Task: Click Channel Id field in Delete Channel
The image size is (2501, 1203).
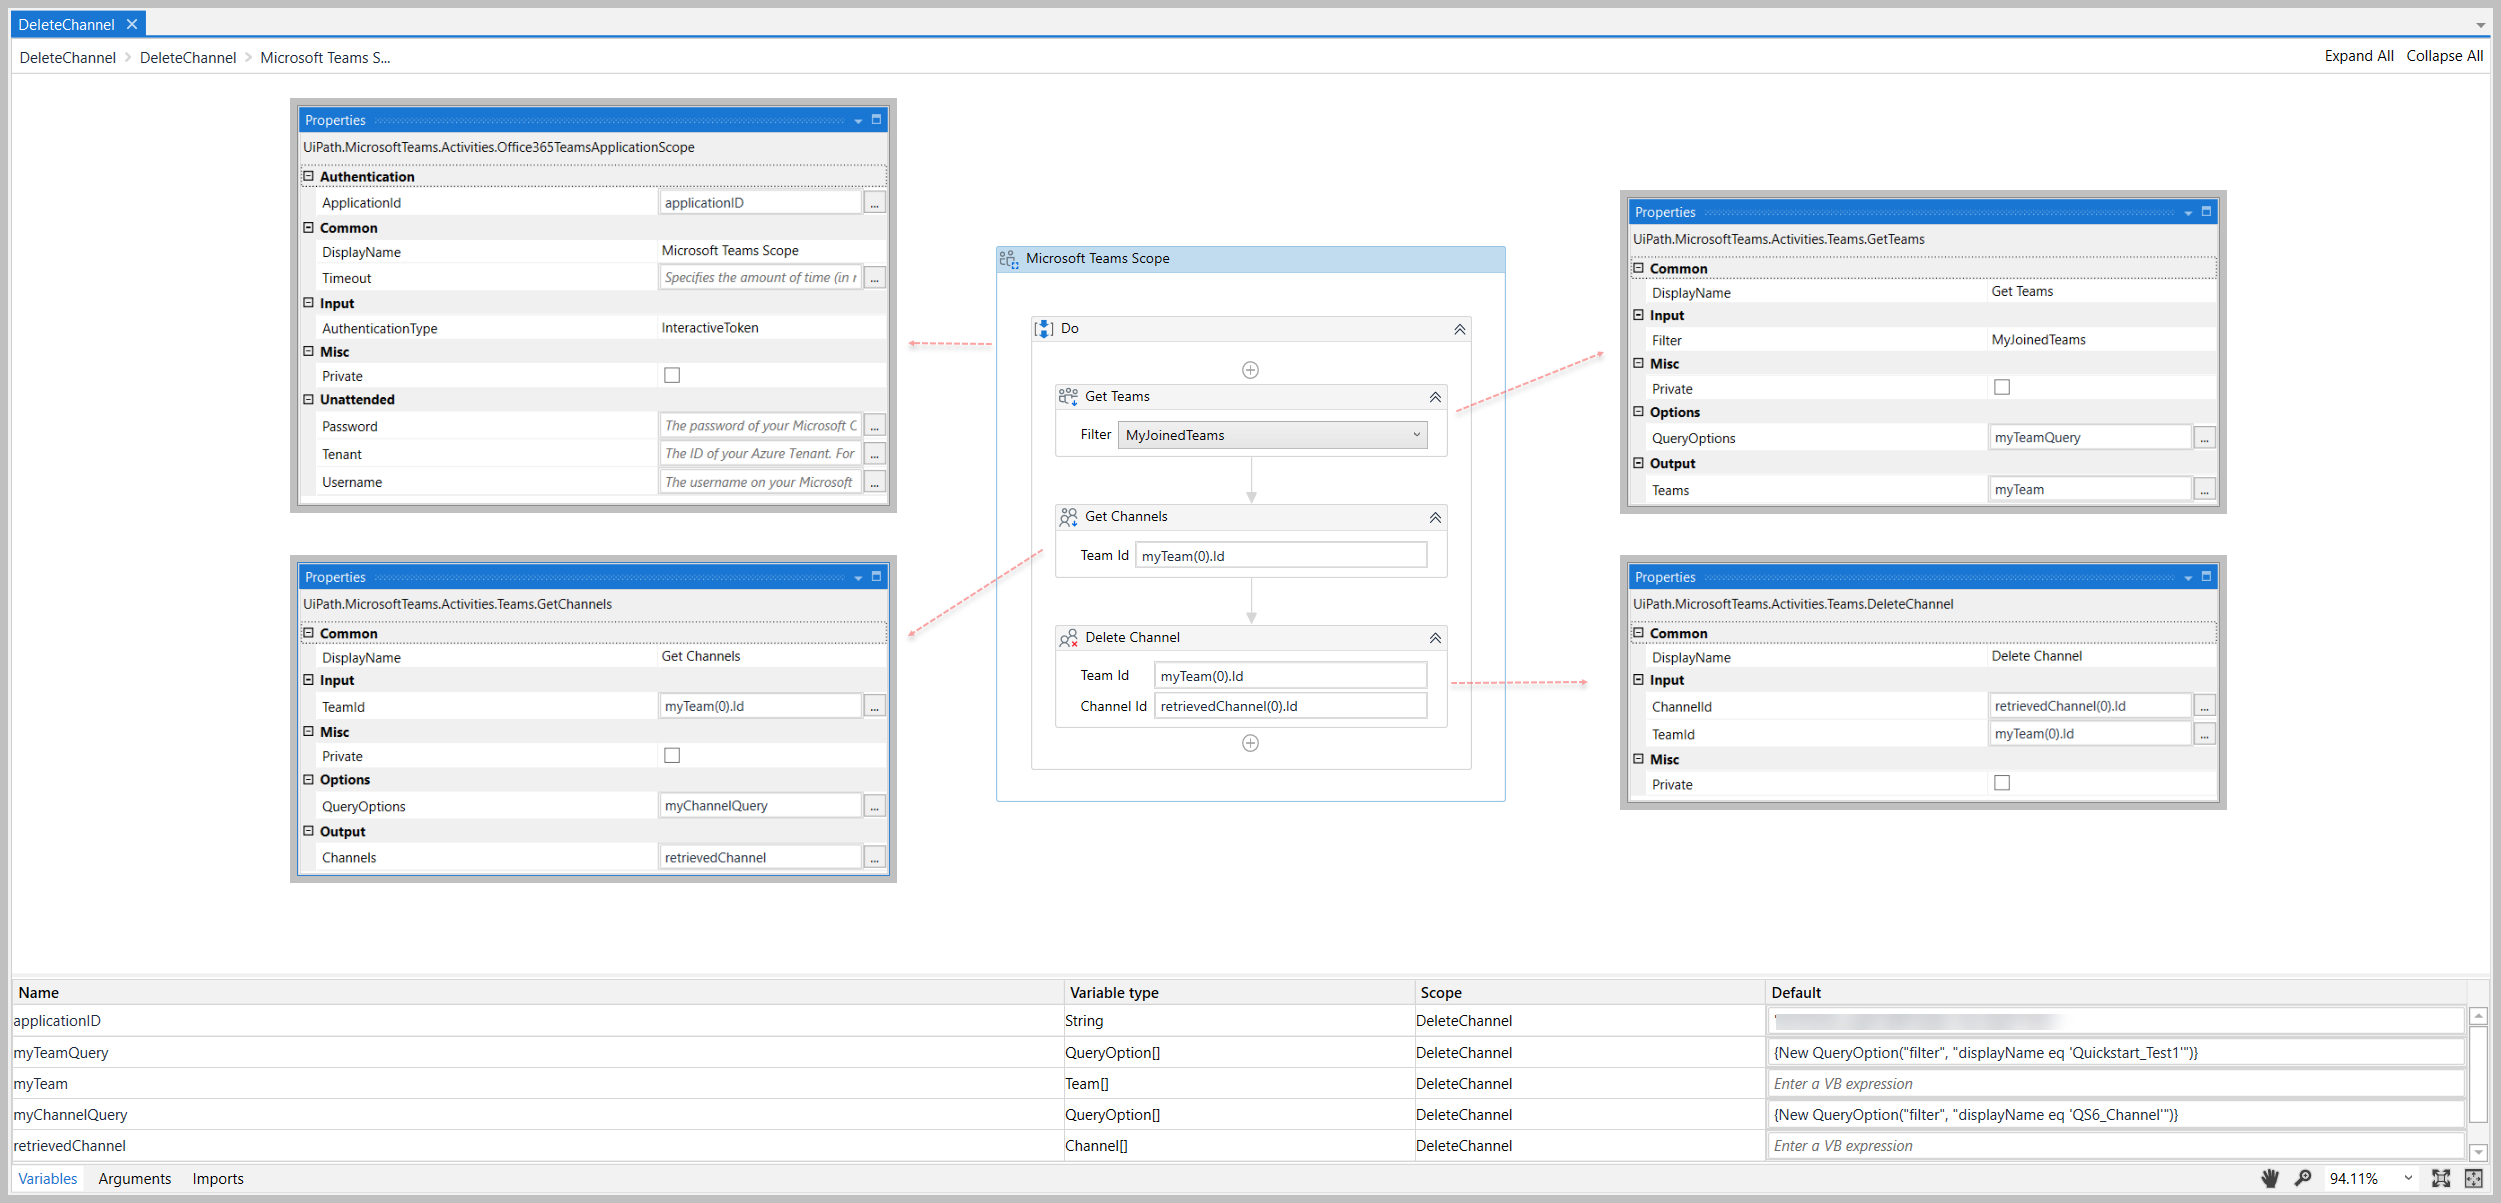Action: point(1290,706)
